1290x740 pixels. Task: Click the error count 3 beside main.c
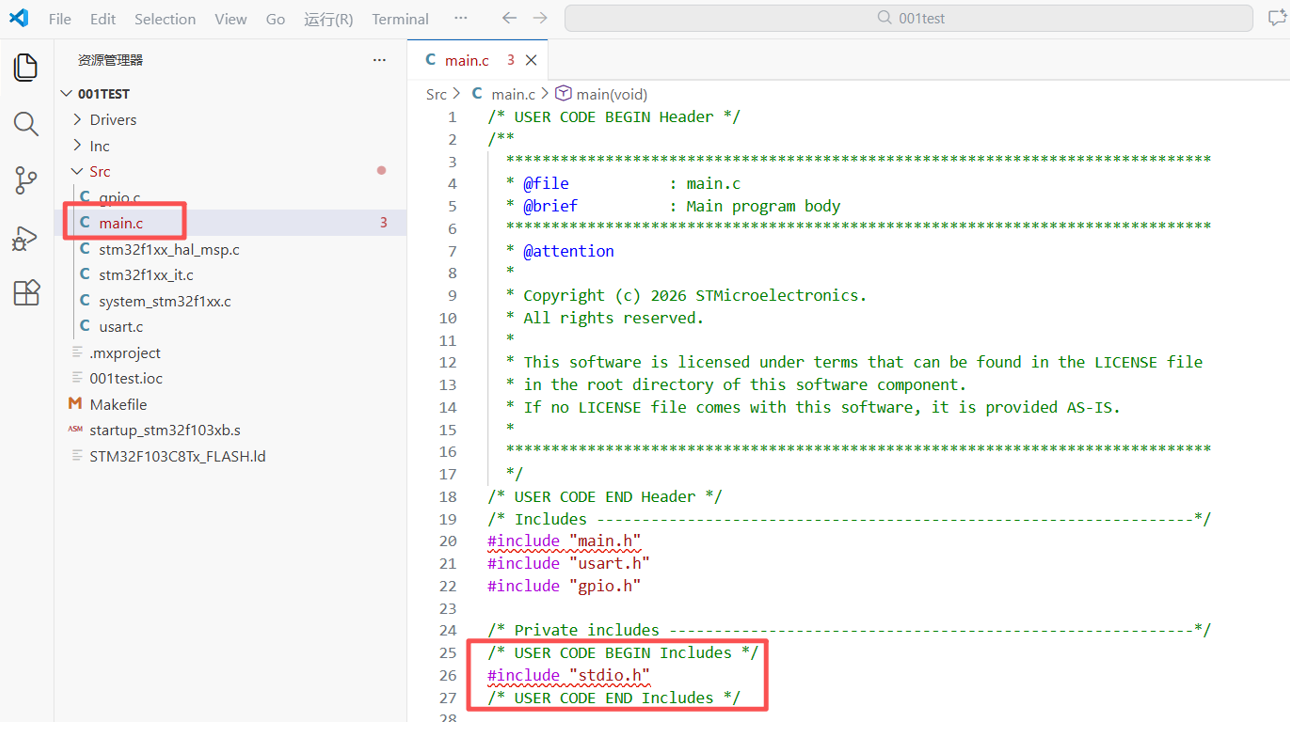pos(383,223)
